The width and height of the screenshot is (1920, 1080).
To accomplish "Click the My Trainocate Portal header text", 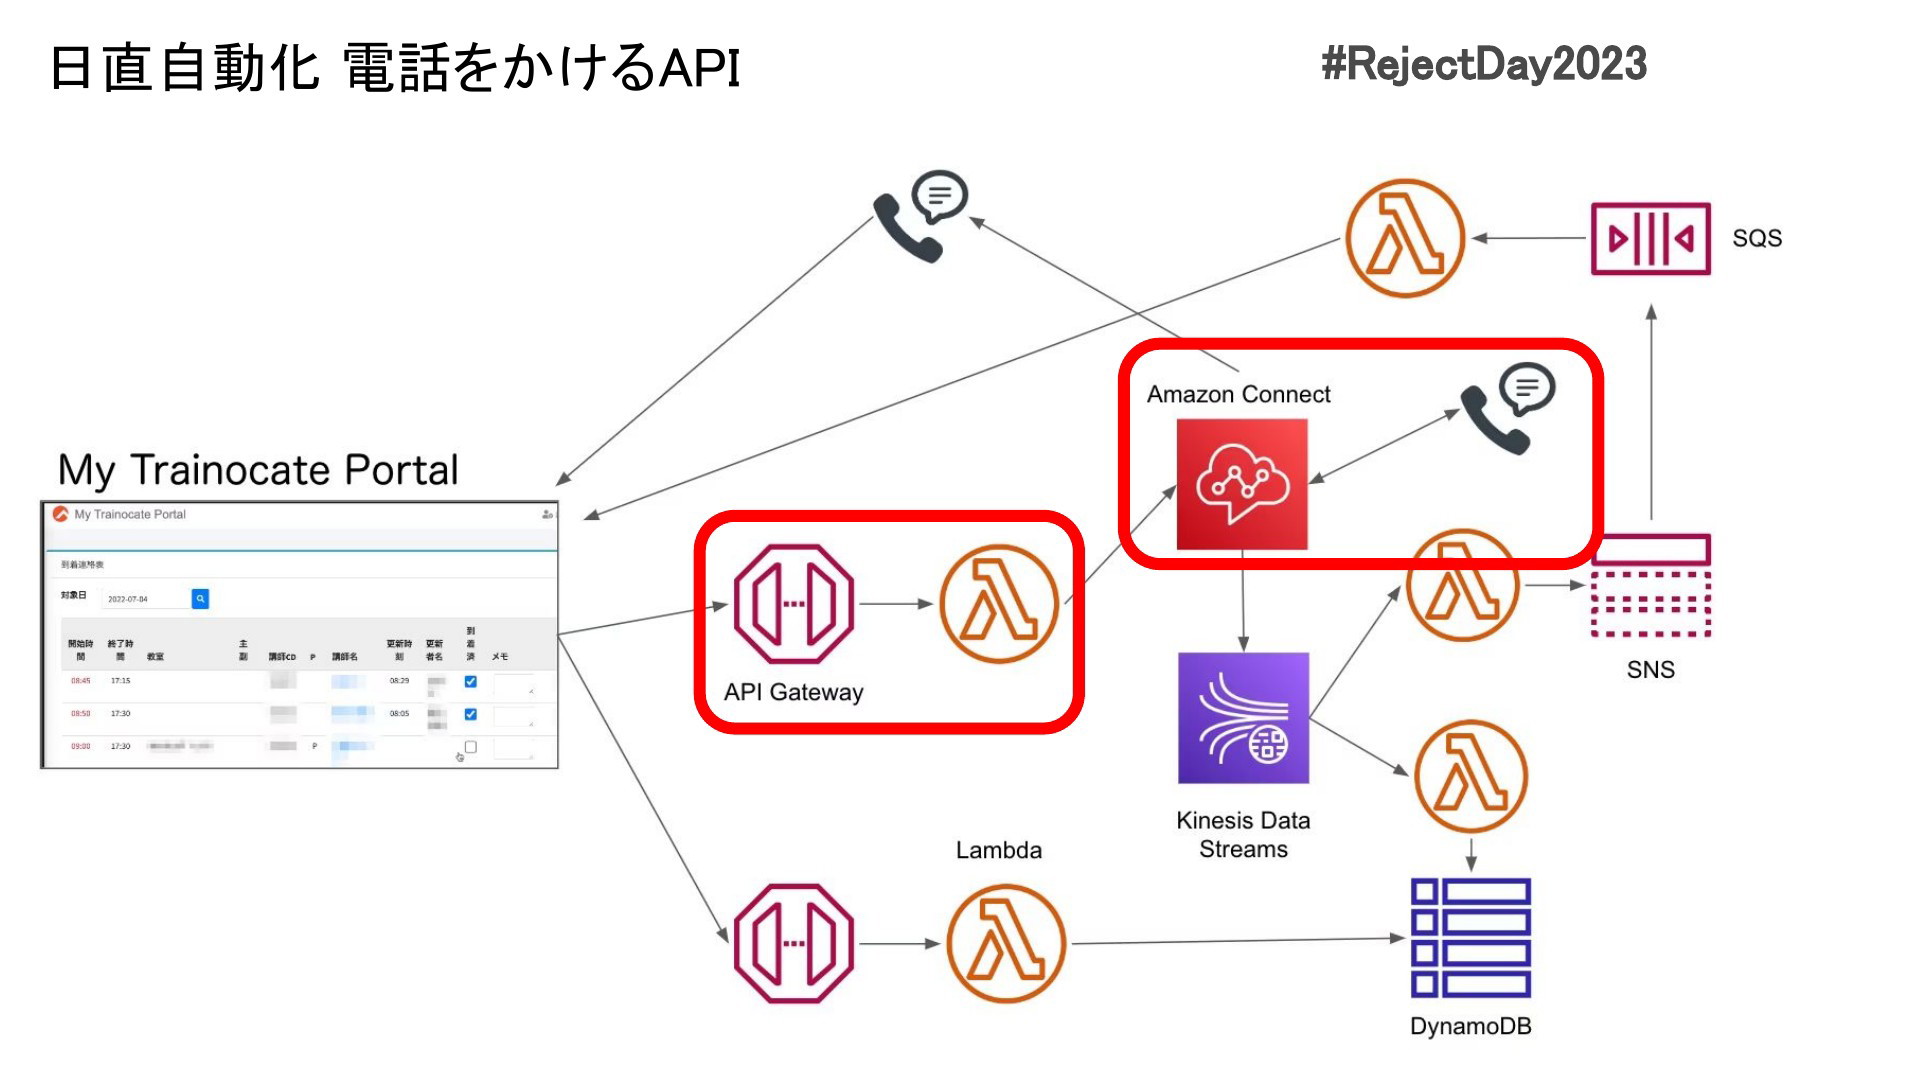I will [130, 514].
